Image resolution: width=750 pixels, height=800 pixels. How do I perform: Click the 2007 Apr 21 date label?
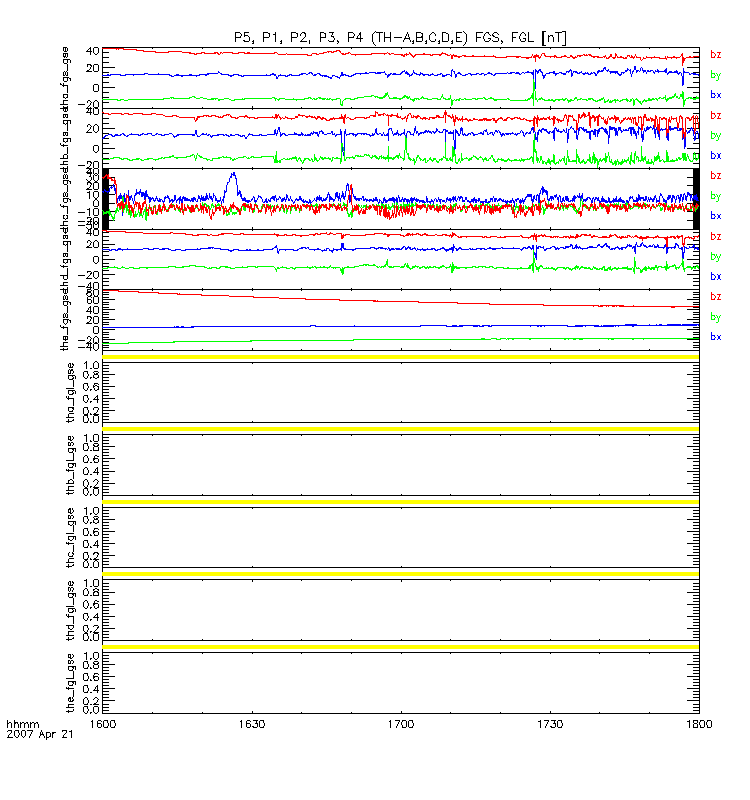click(40, 734)
